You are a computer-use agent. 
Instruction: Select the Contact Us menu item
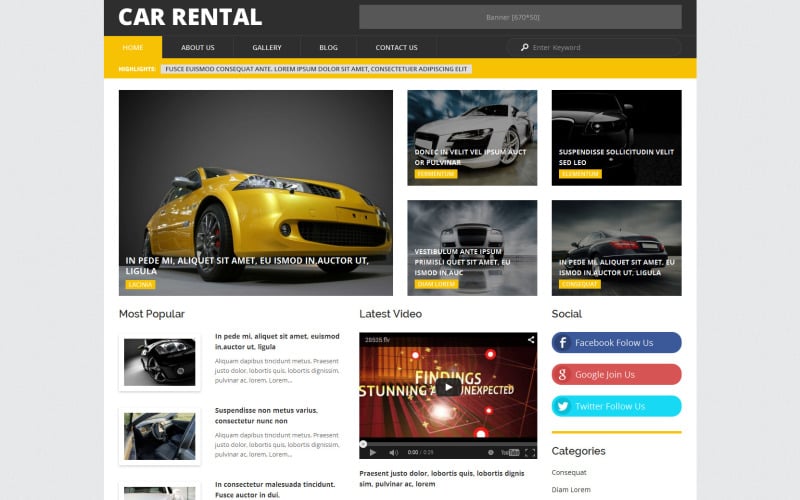coord(396,47)
